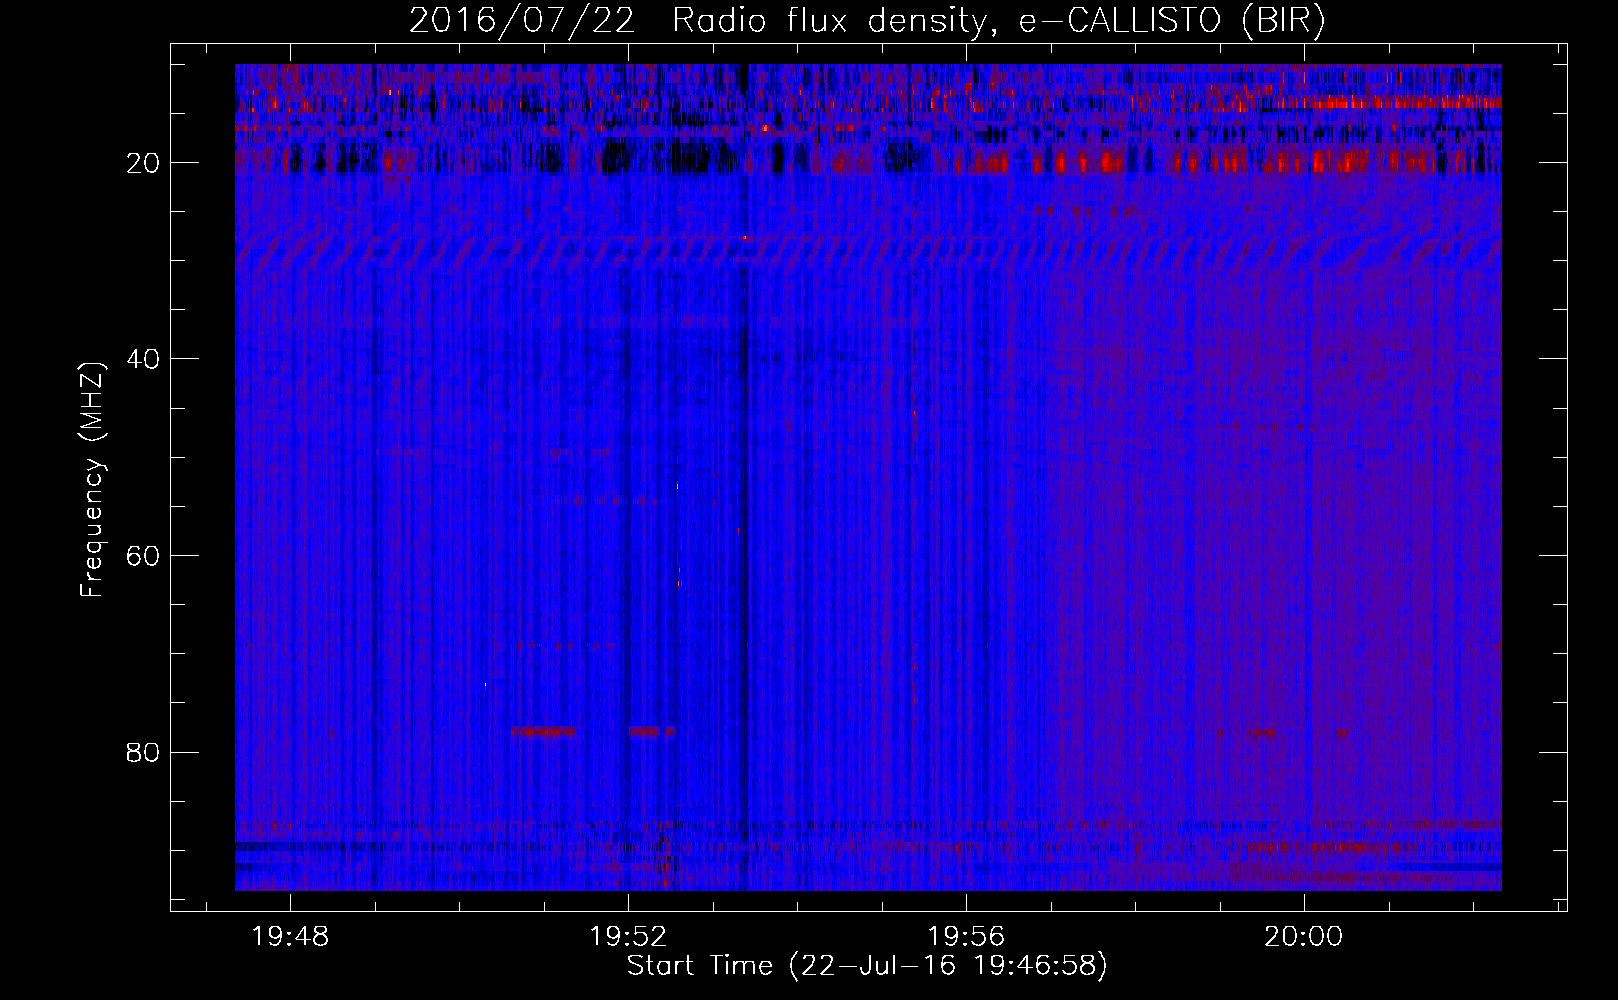Click the 'Start Time (22-Jul-16 19:46:58)' label
The image size is (1618, 1000).
[x=867, y=966]
